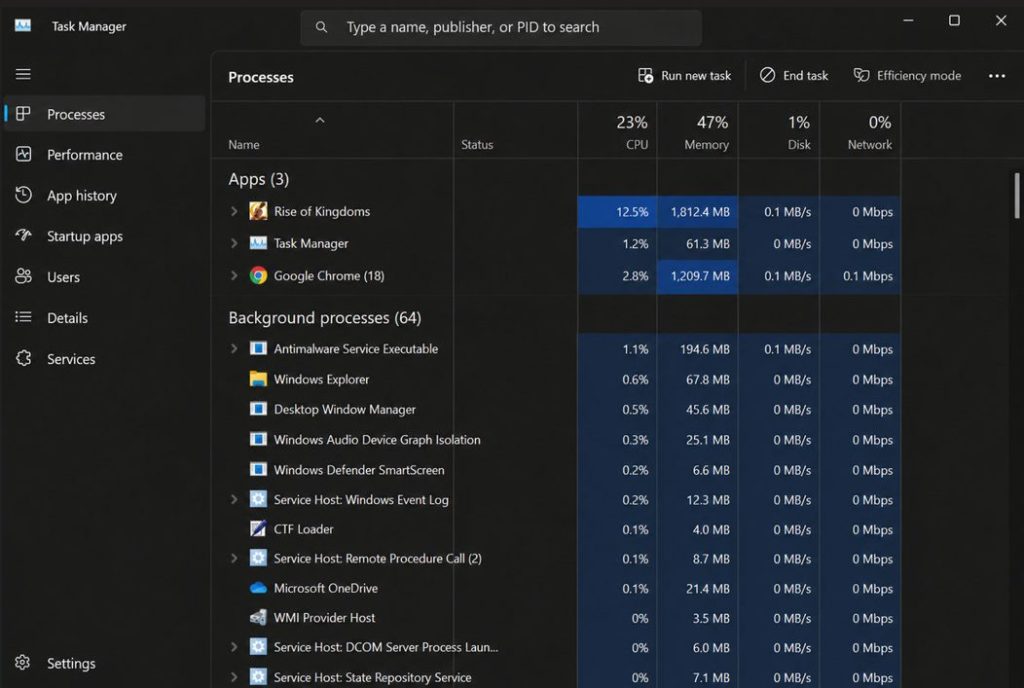
Task: Click the Windows Audio Device Graph Isolation icon
Action: (x=258, y=439)
